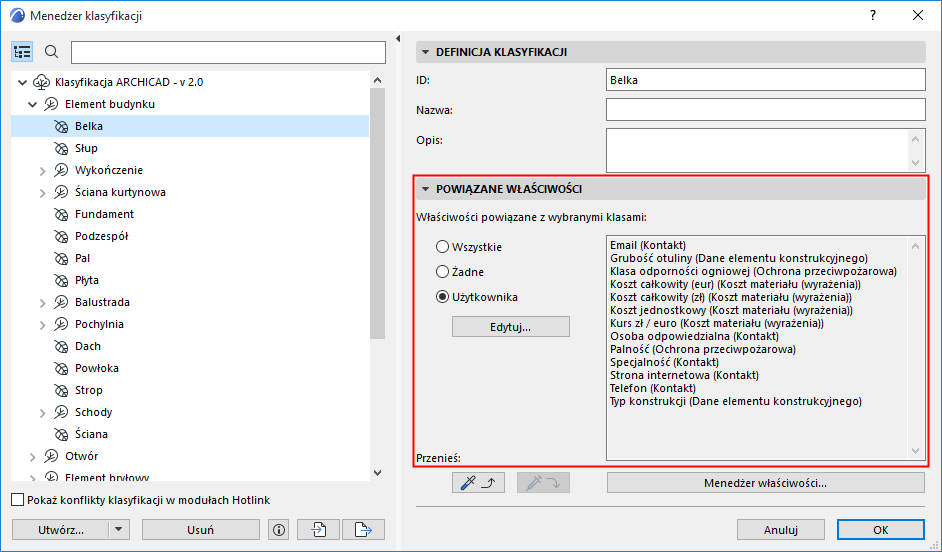
Task: Click the Fundament leaf icon
Action: pyautogui.click(x=61, y=214)
